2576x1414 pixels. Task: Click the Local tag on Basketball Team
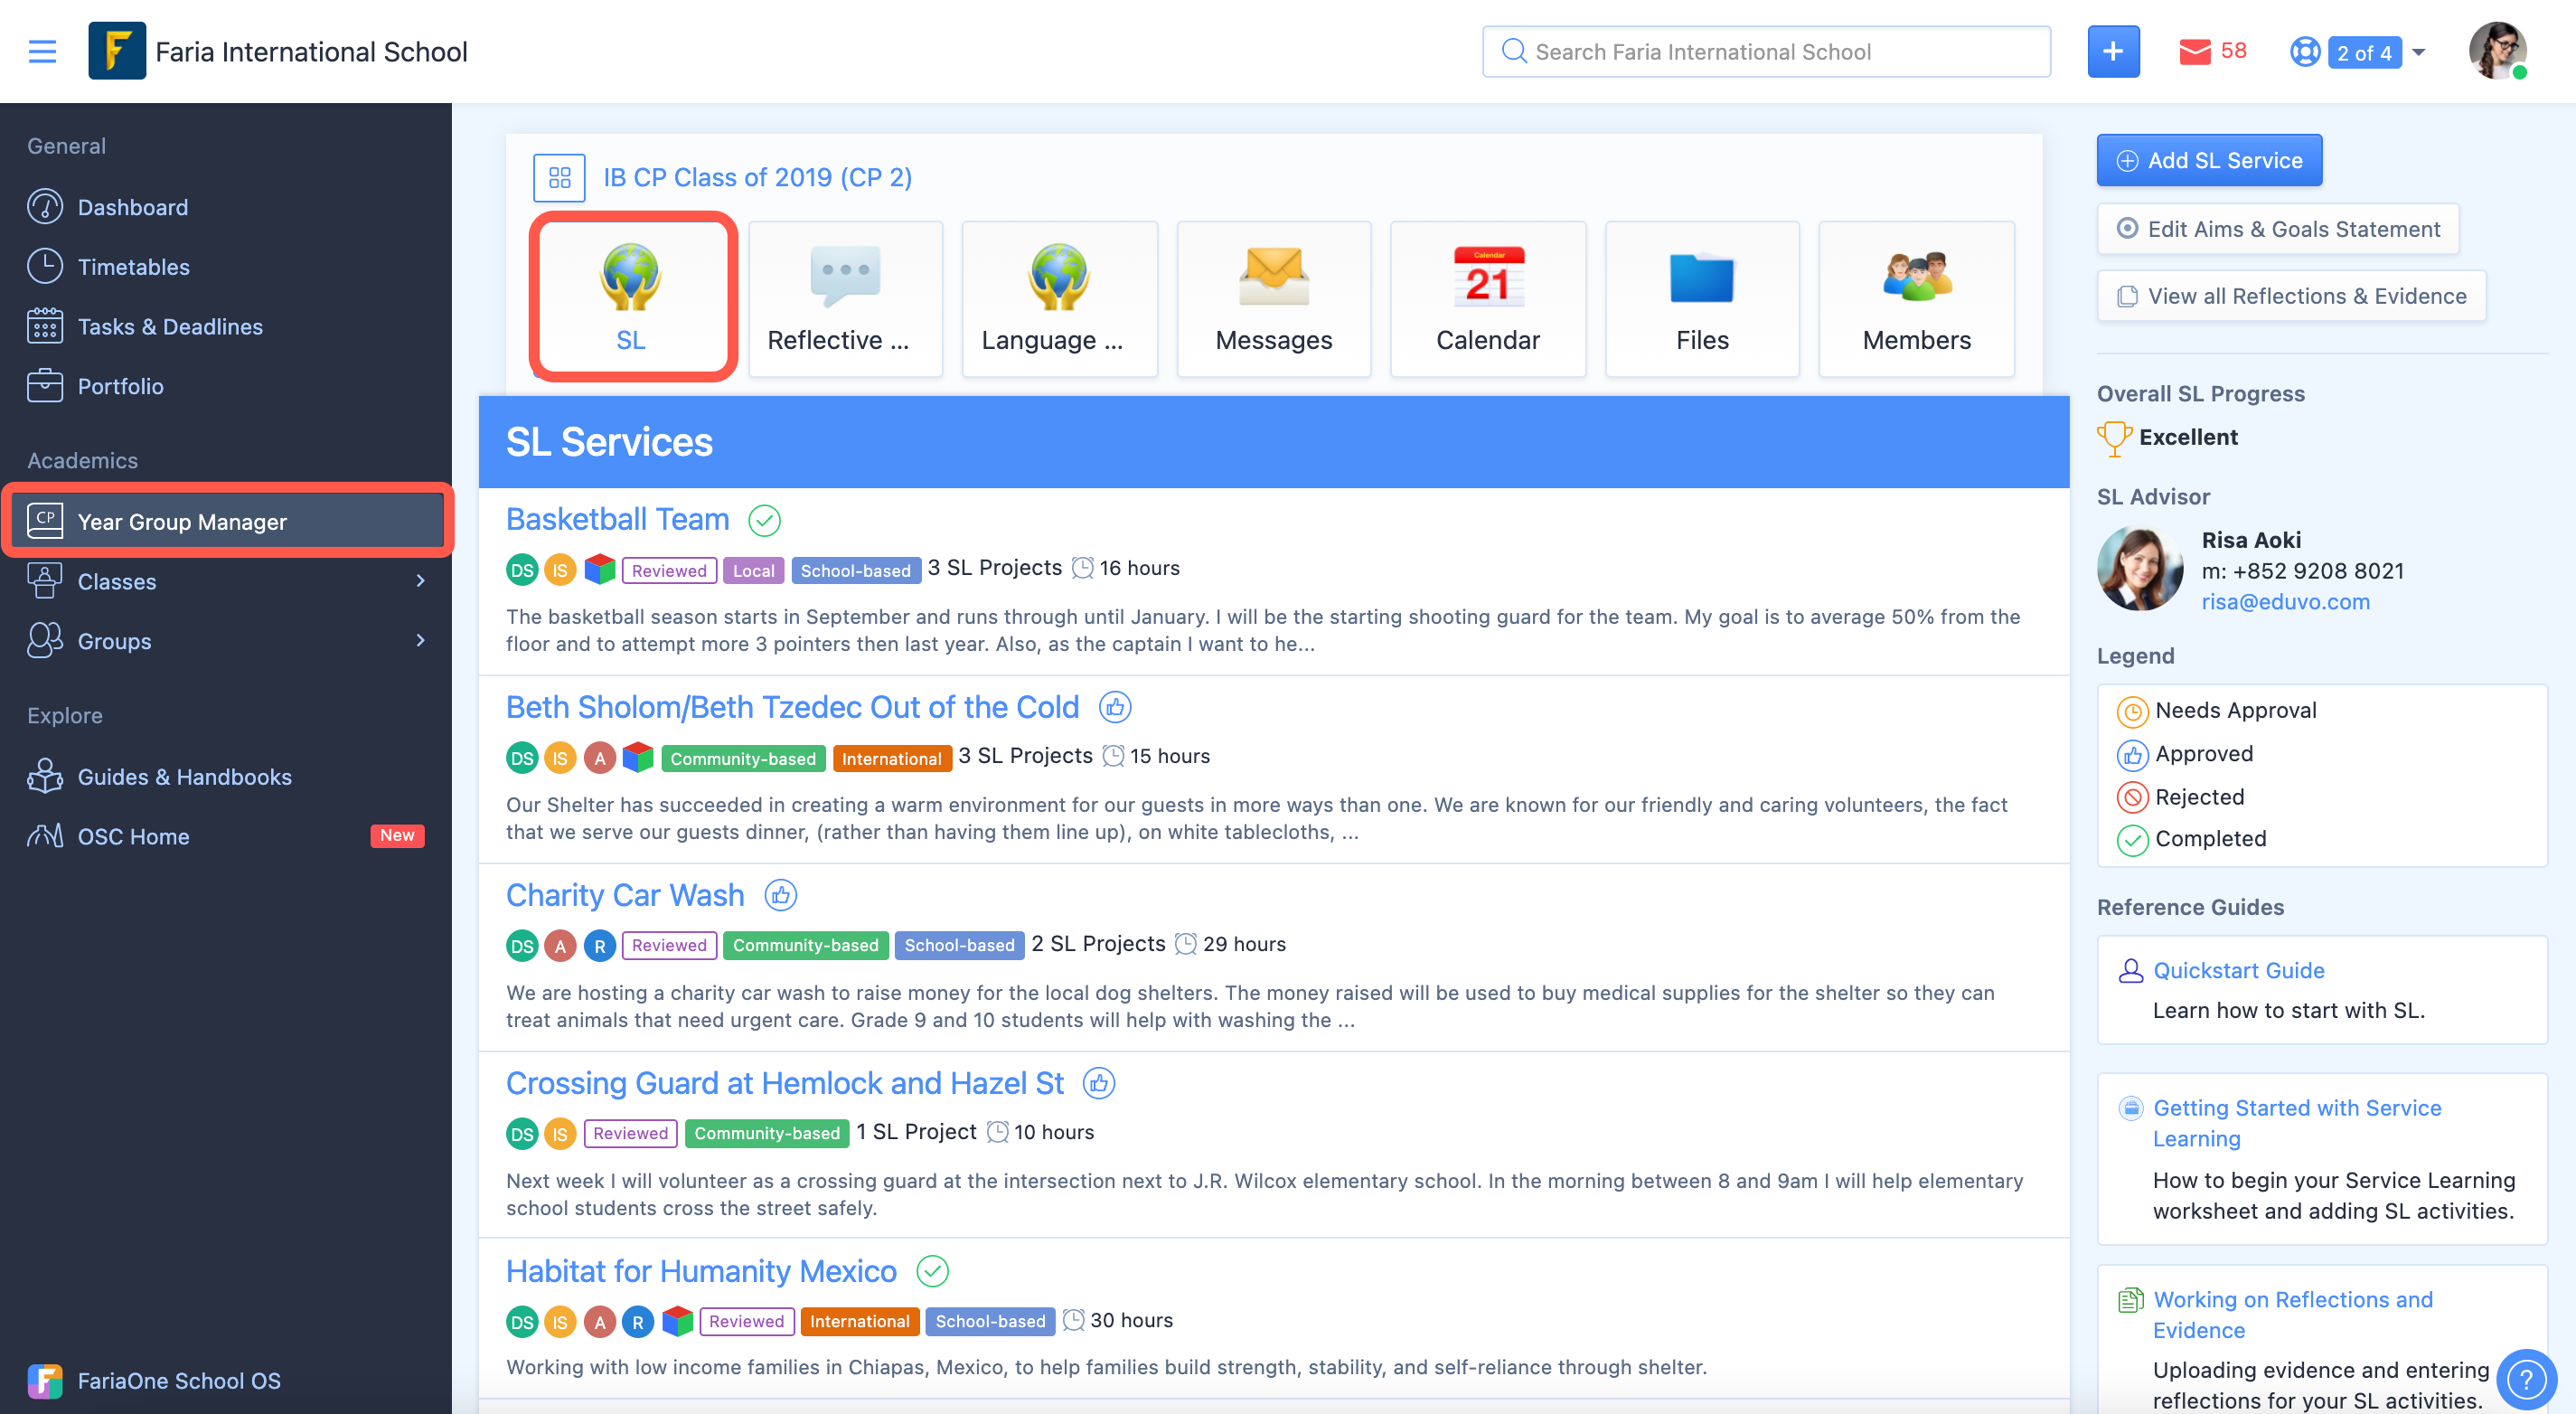(753, 570)
